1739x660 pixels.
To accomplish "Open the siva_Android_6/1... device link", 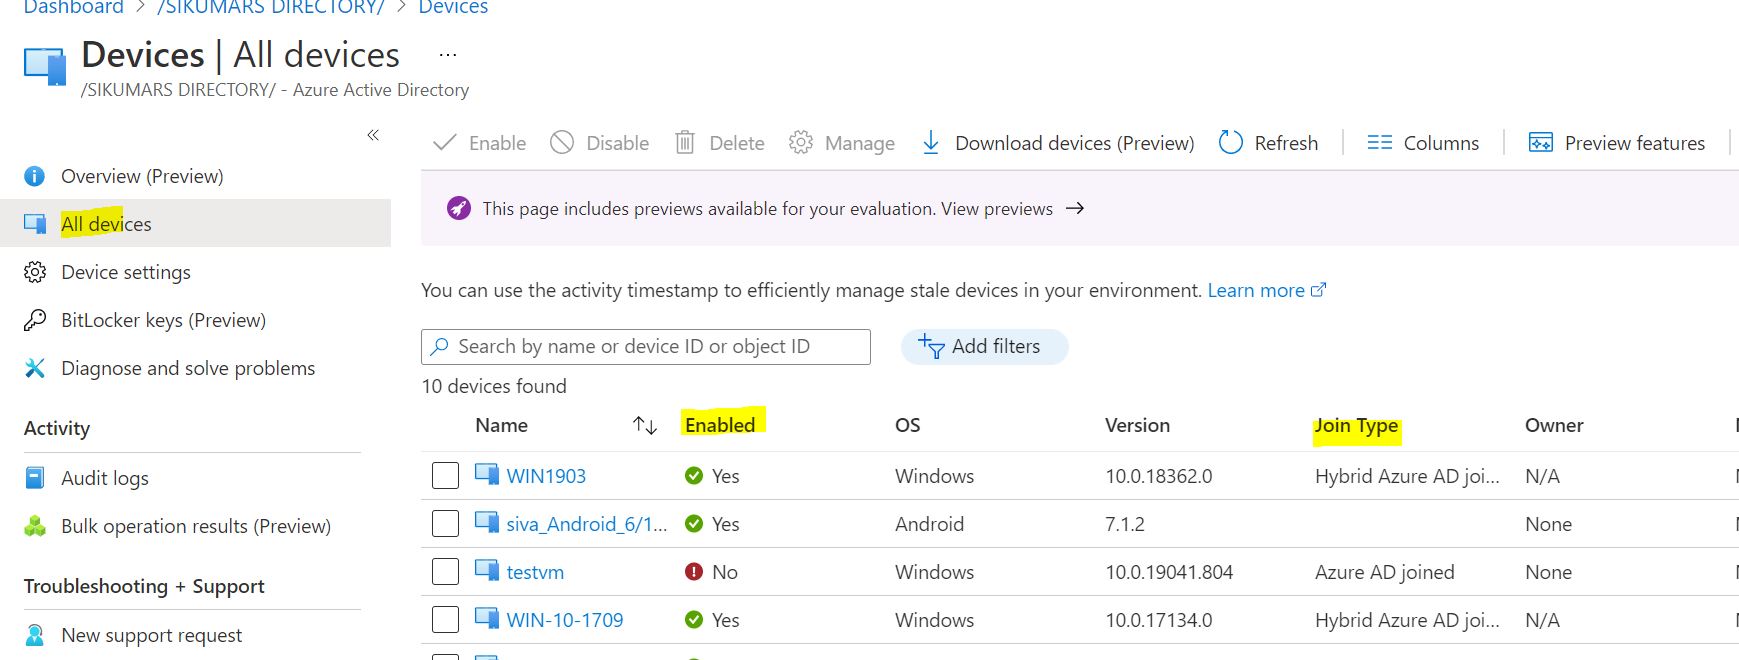I will tap(586, 524).
